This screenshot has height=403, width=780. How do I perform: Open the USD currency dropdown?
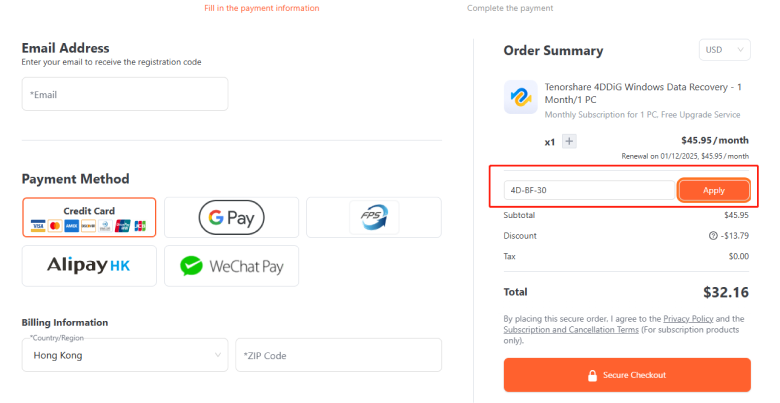point(725,50)
